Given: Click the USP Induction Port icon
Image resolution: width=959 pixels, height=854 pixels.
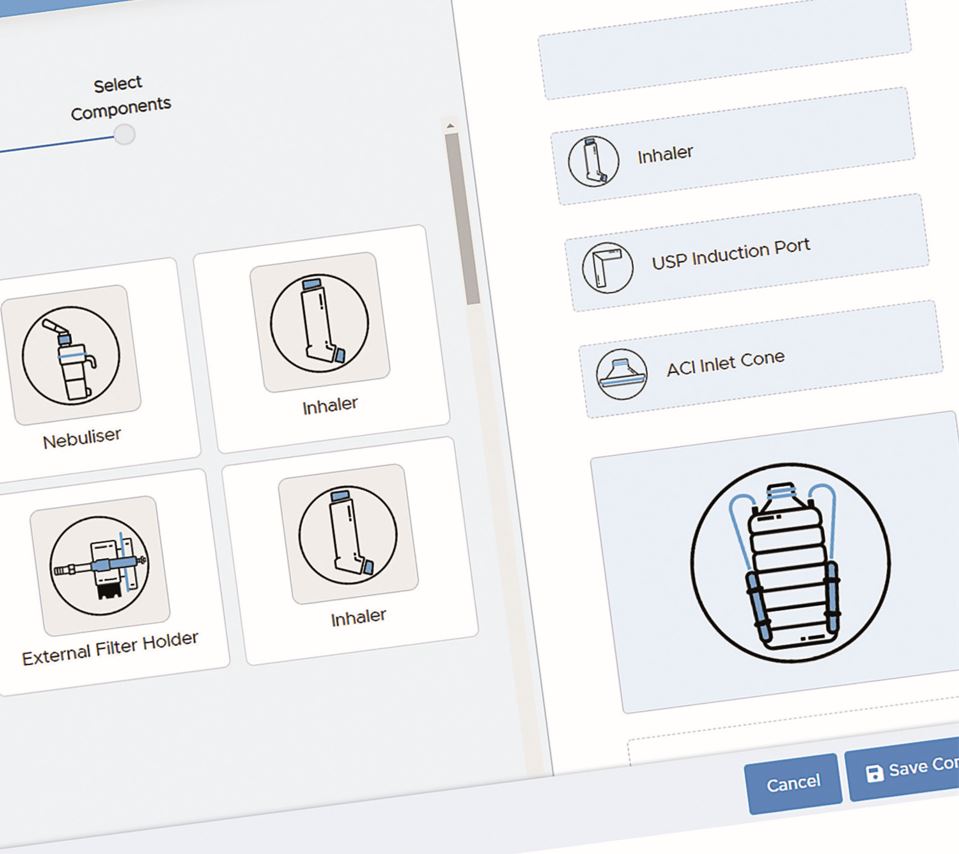Looking at the screenshot, I should pos(607,268).
